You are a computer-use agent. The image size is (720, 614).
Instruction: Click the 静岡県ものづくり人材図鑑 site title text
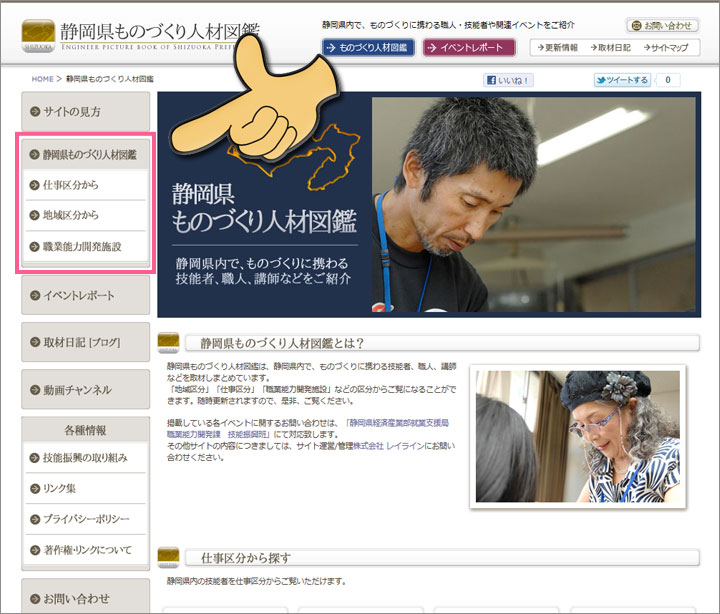click(x=160, y=32)
